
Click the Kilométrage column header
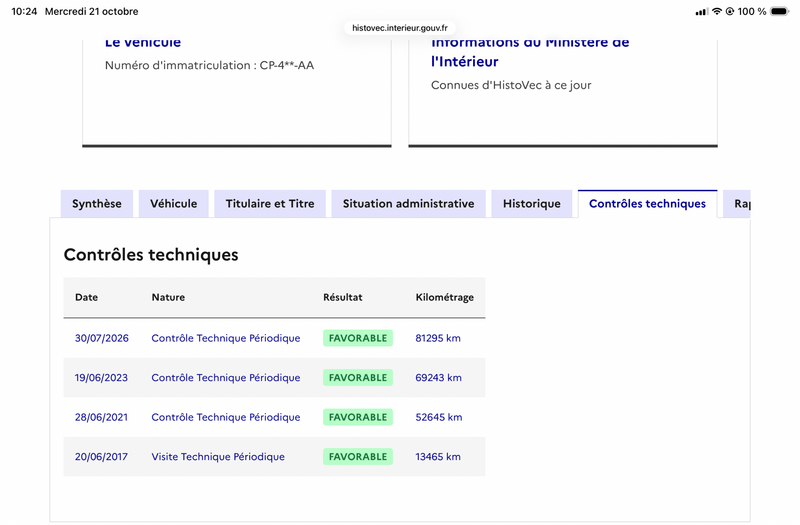pos(444,297)
